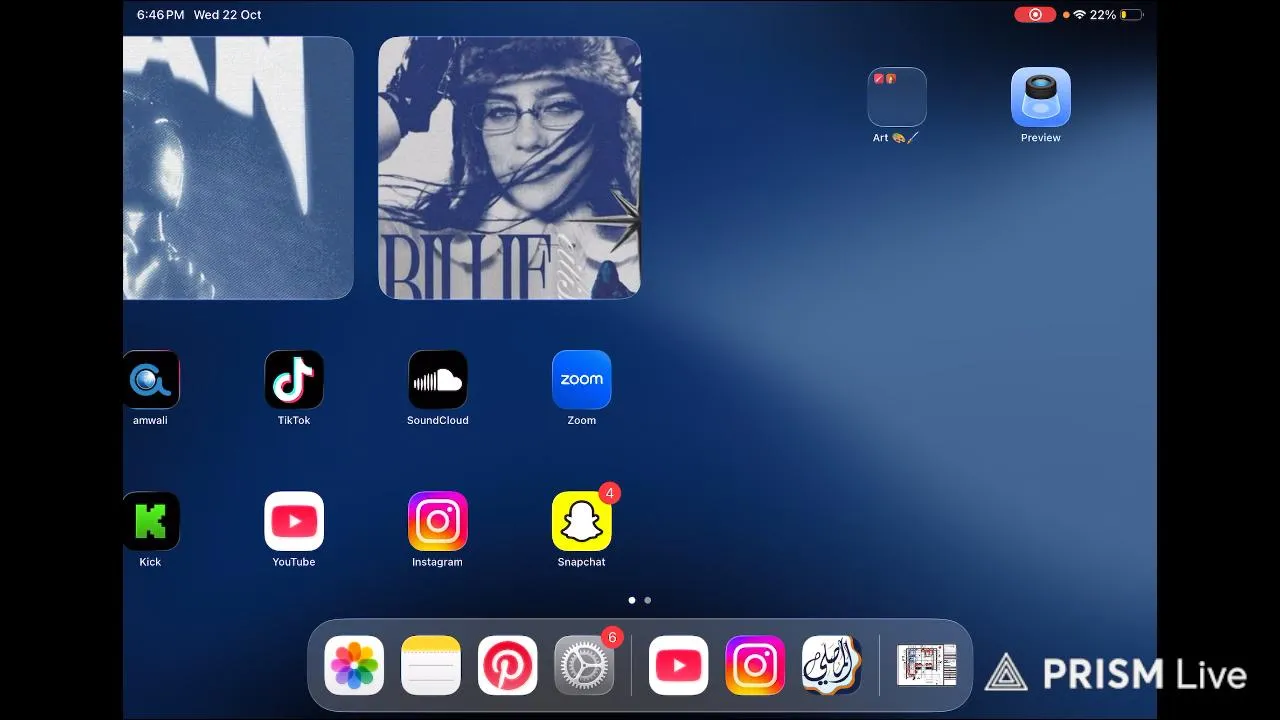Open the amwali app
Viewport: 1280px width, 720px height.
[x=151, y=380]
